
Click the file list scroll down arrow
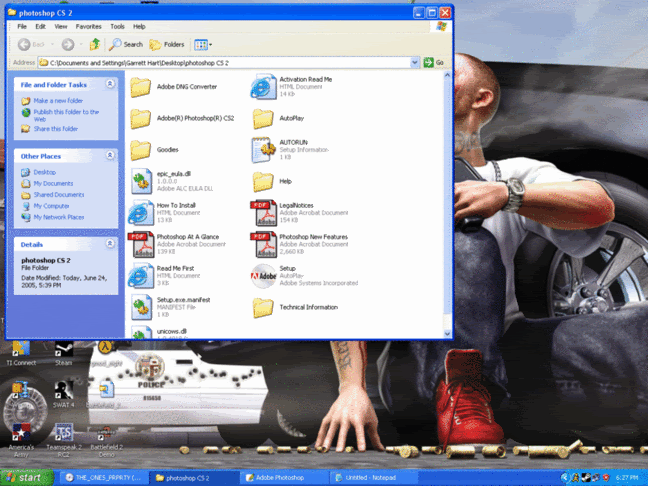pyautogui.click(x=447, y=334)
